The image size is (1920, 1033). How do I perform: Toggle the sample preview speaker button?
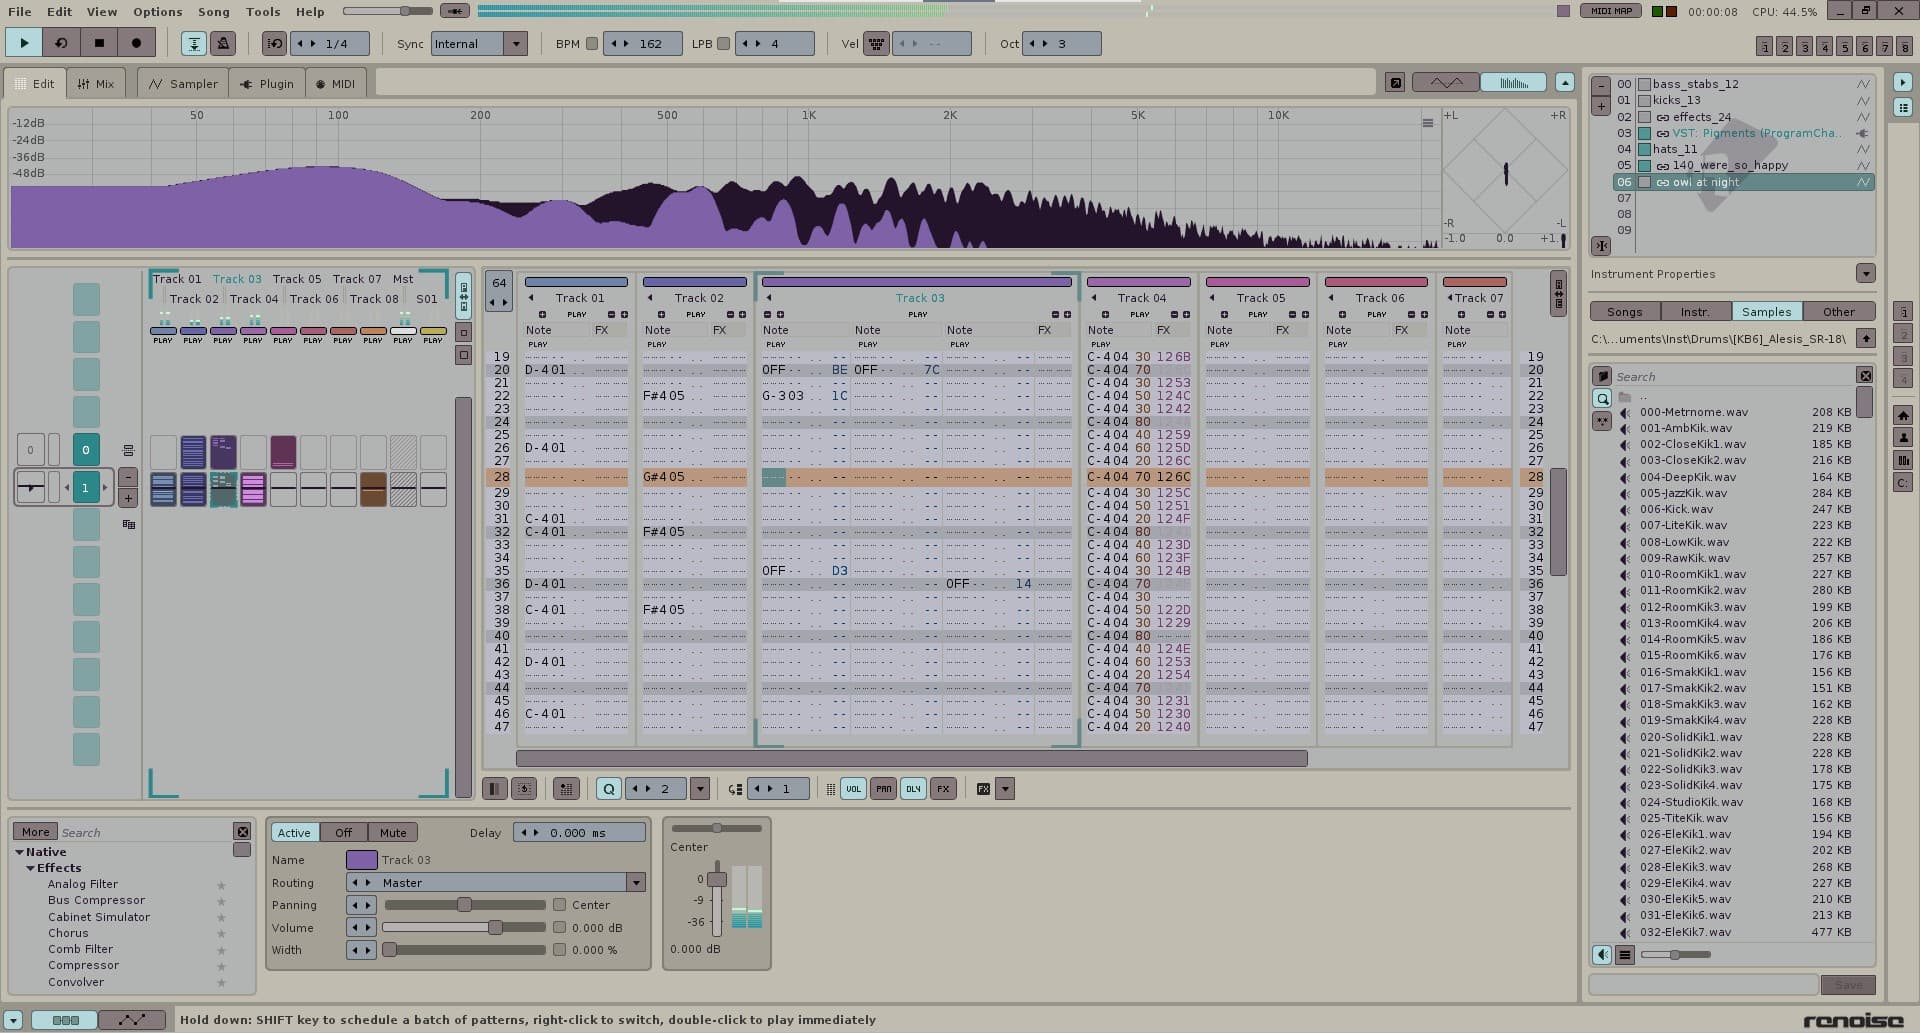point(1602,955)
